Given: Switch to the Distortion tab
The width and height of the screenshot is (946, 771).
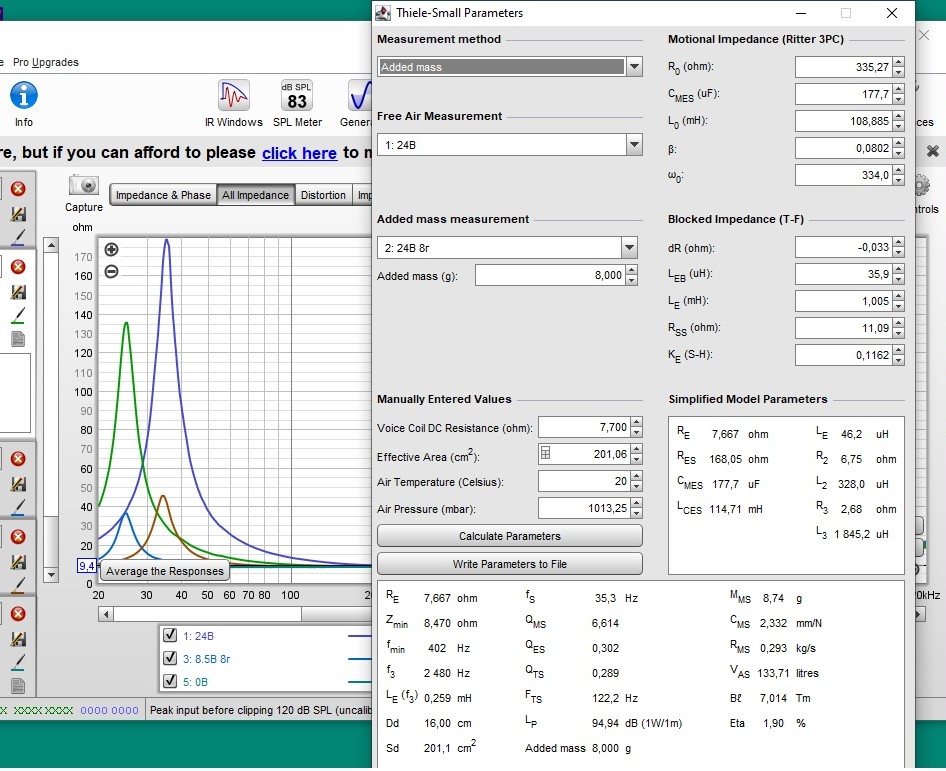Looking at the screenshot, I should 323,195.
